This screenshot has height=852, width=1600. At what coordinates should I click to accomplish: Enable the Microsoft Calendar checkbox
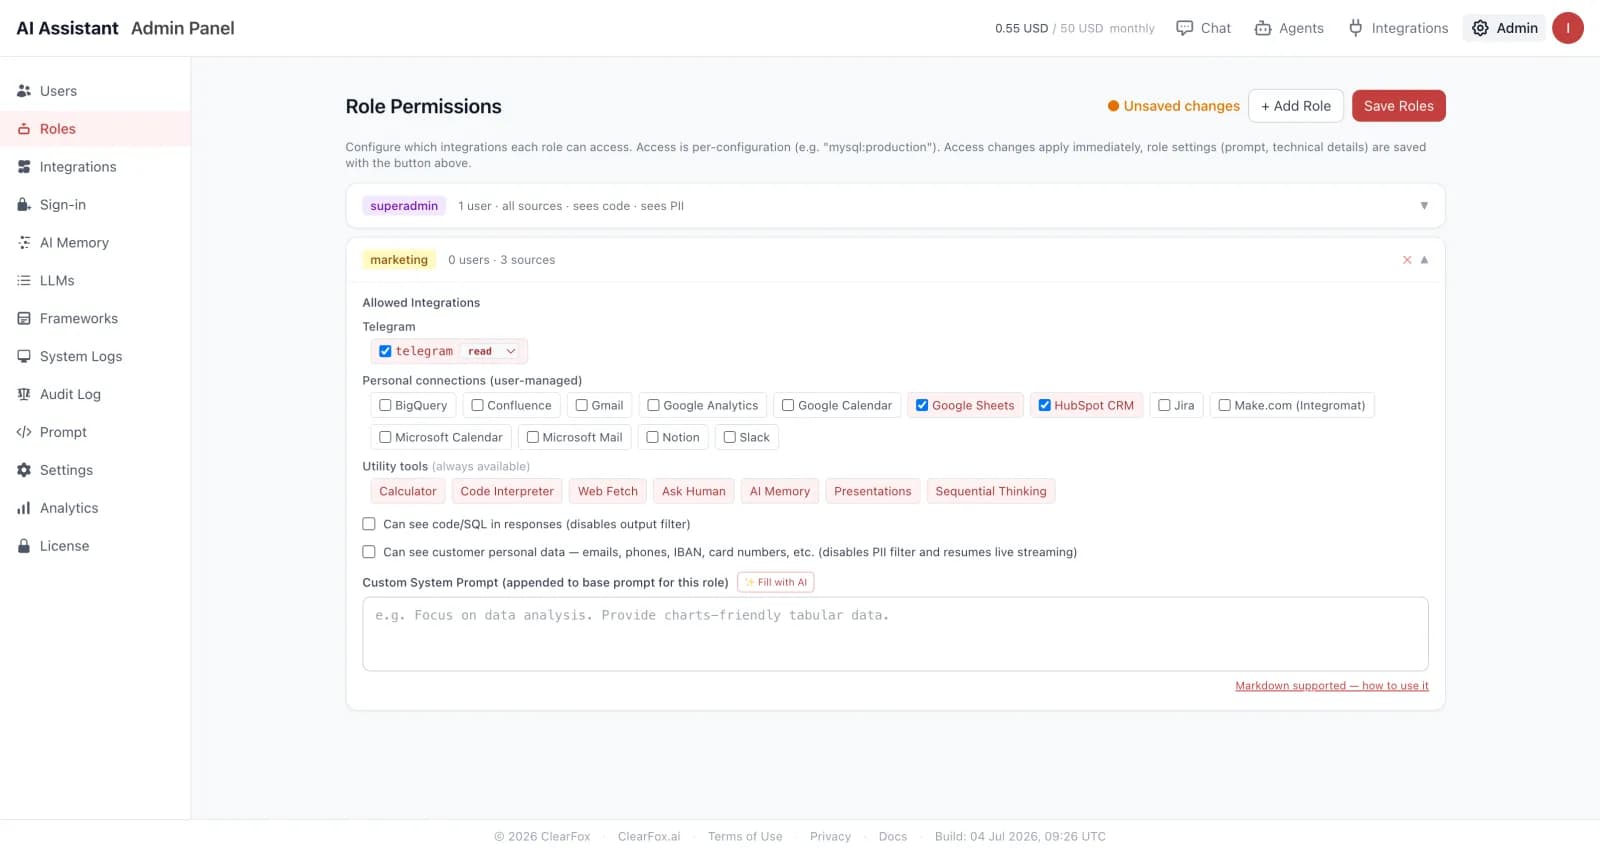tap(385, 437)
